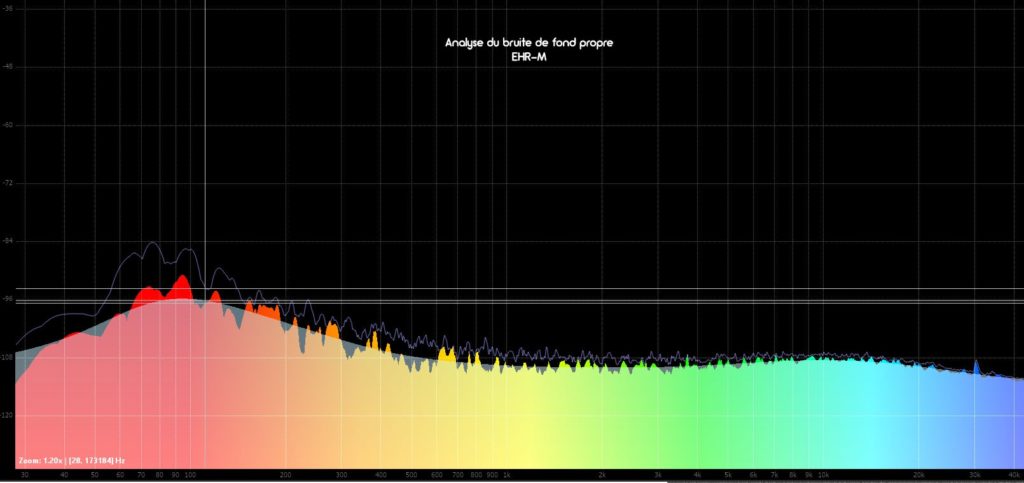The image size is (1024, 483).
Task: Click the 200 Hz frequency axis label
Action: pyautogui.click(x=285, y=475)
